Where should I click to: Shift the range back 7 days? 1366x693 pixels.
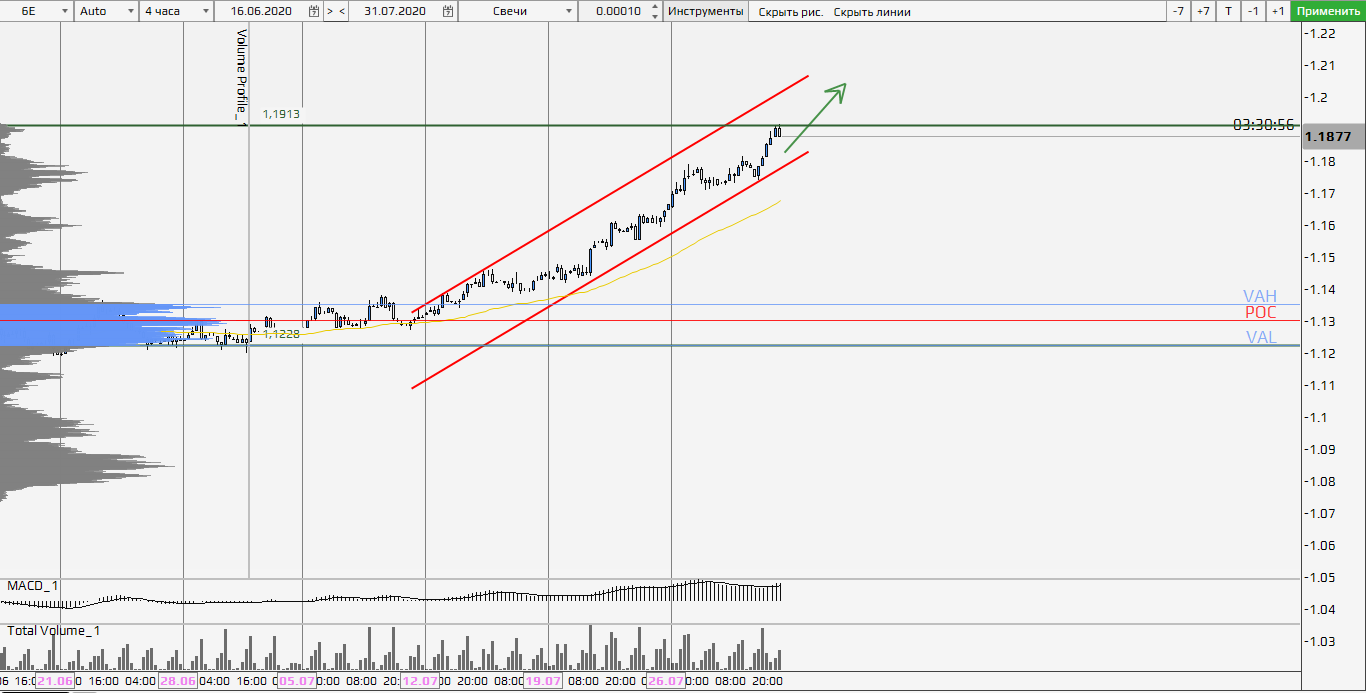[1179, 11]
